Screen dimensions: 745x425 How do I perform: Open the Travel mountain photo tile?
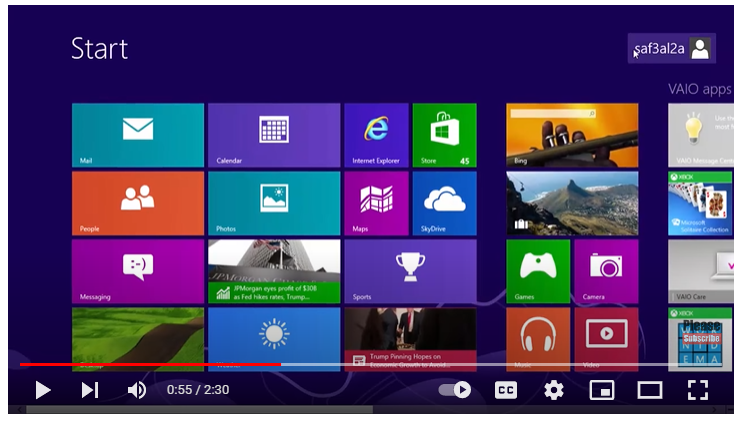pos(572,203)
